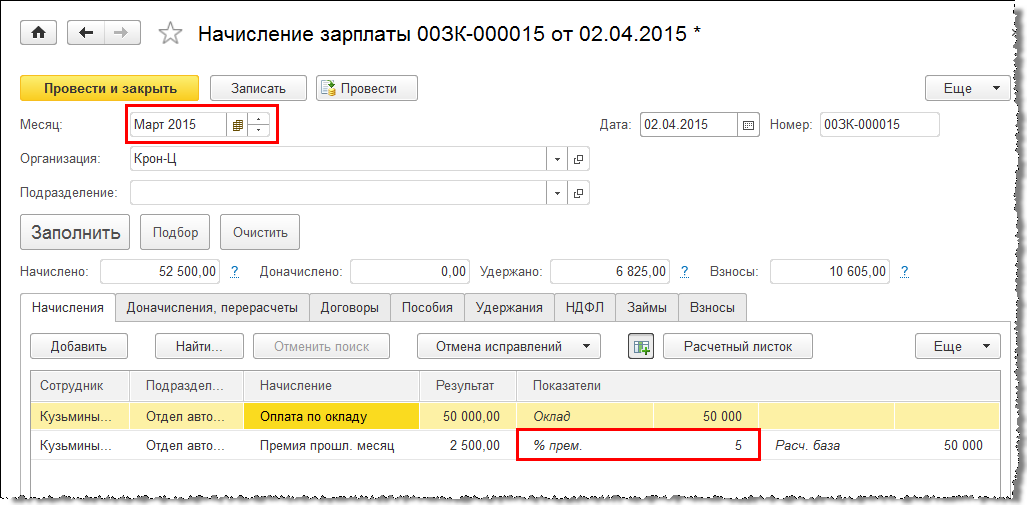Click the Заполнить button
The height and width of the screenshot is (505, 1027).
tap(76, 233)
